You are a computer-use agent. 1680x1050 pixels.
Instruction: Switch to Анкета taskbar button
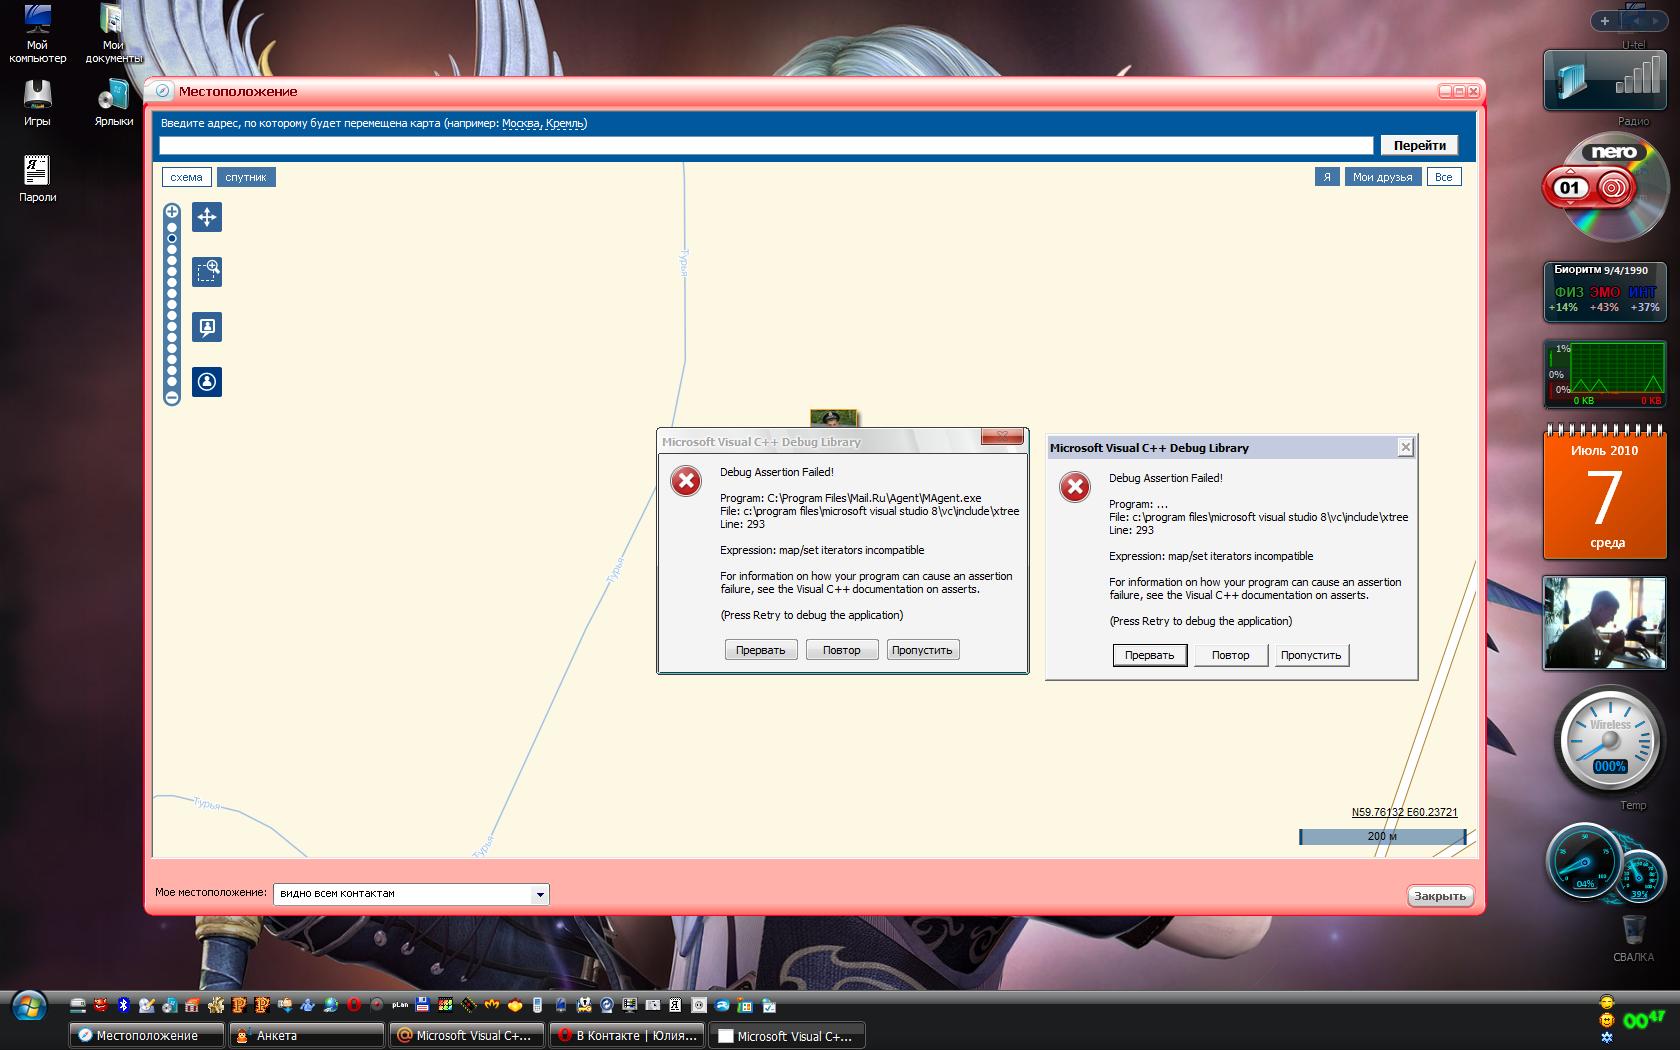coord(307,1035)
